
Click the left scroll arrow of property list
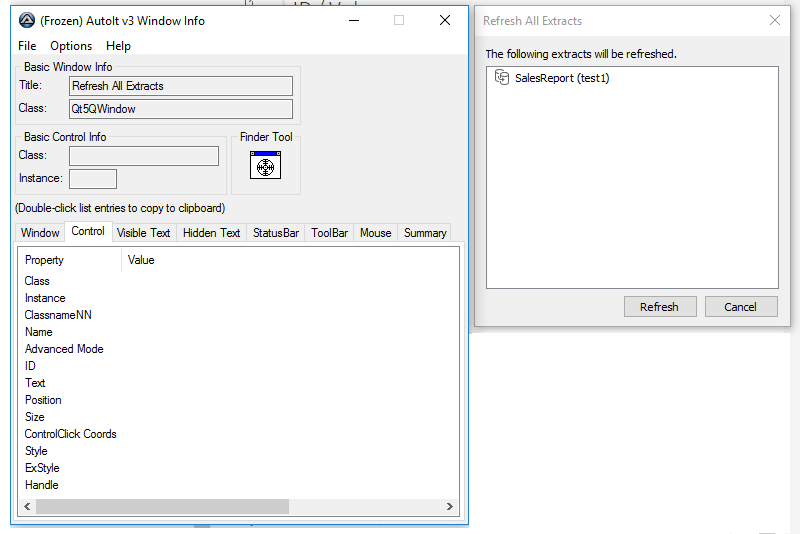(x=27, y=506)
